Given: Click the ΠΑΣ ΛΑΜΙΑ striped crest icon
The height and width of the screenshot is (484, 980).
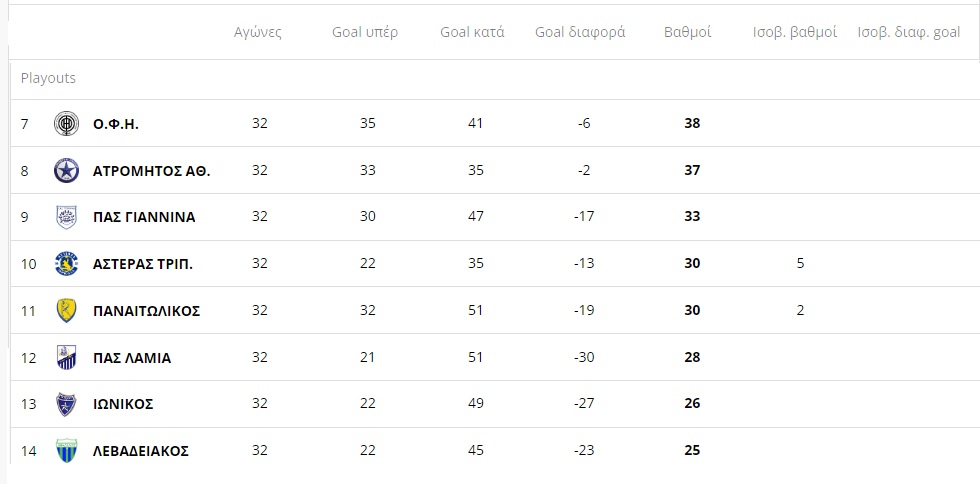Looking at the screenshot, I should pos(66,357).
